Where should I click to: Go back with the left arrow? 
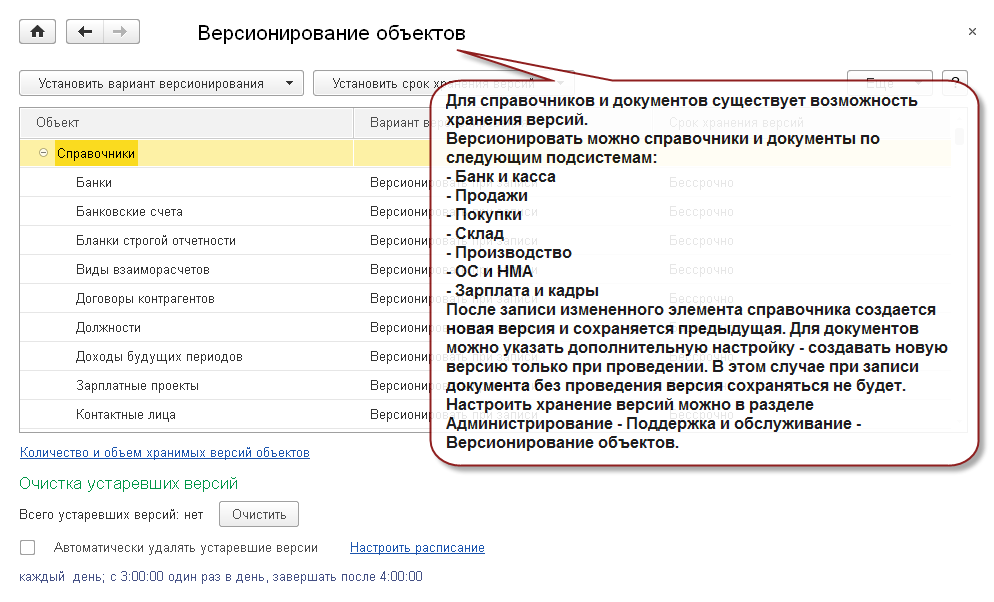84,32
